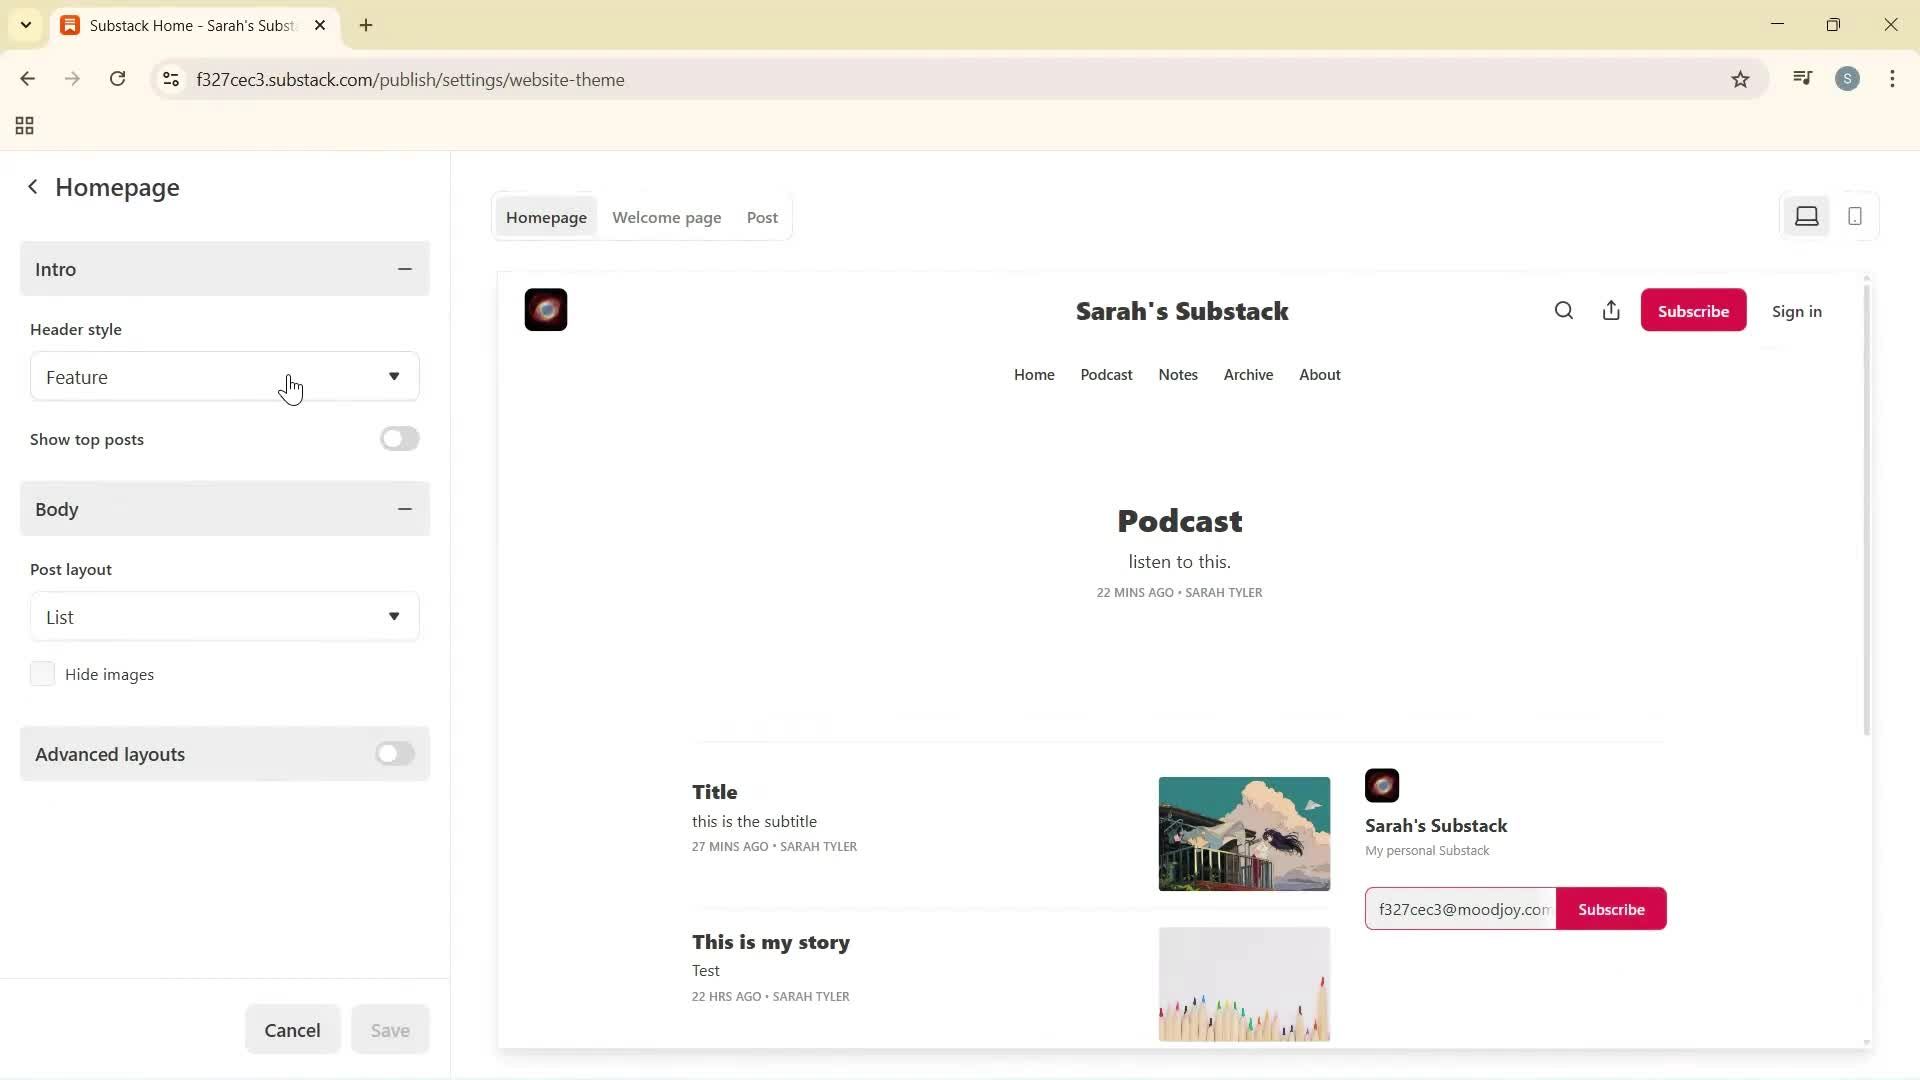Viewport: 1920px width, 1080px height.
Task: Click the search magnifier in preview header
Action: (x=1564, y=311)
